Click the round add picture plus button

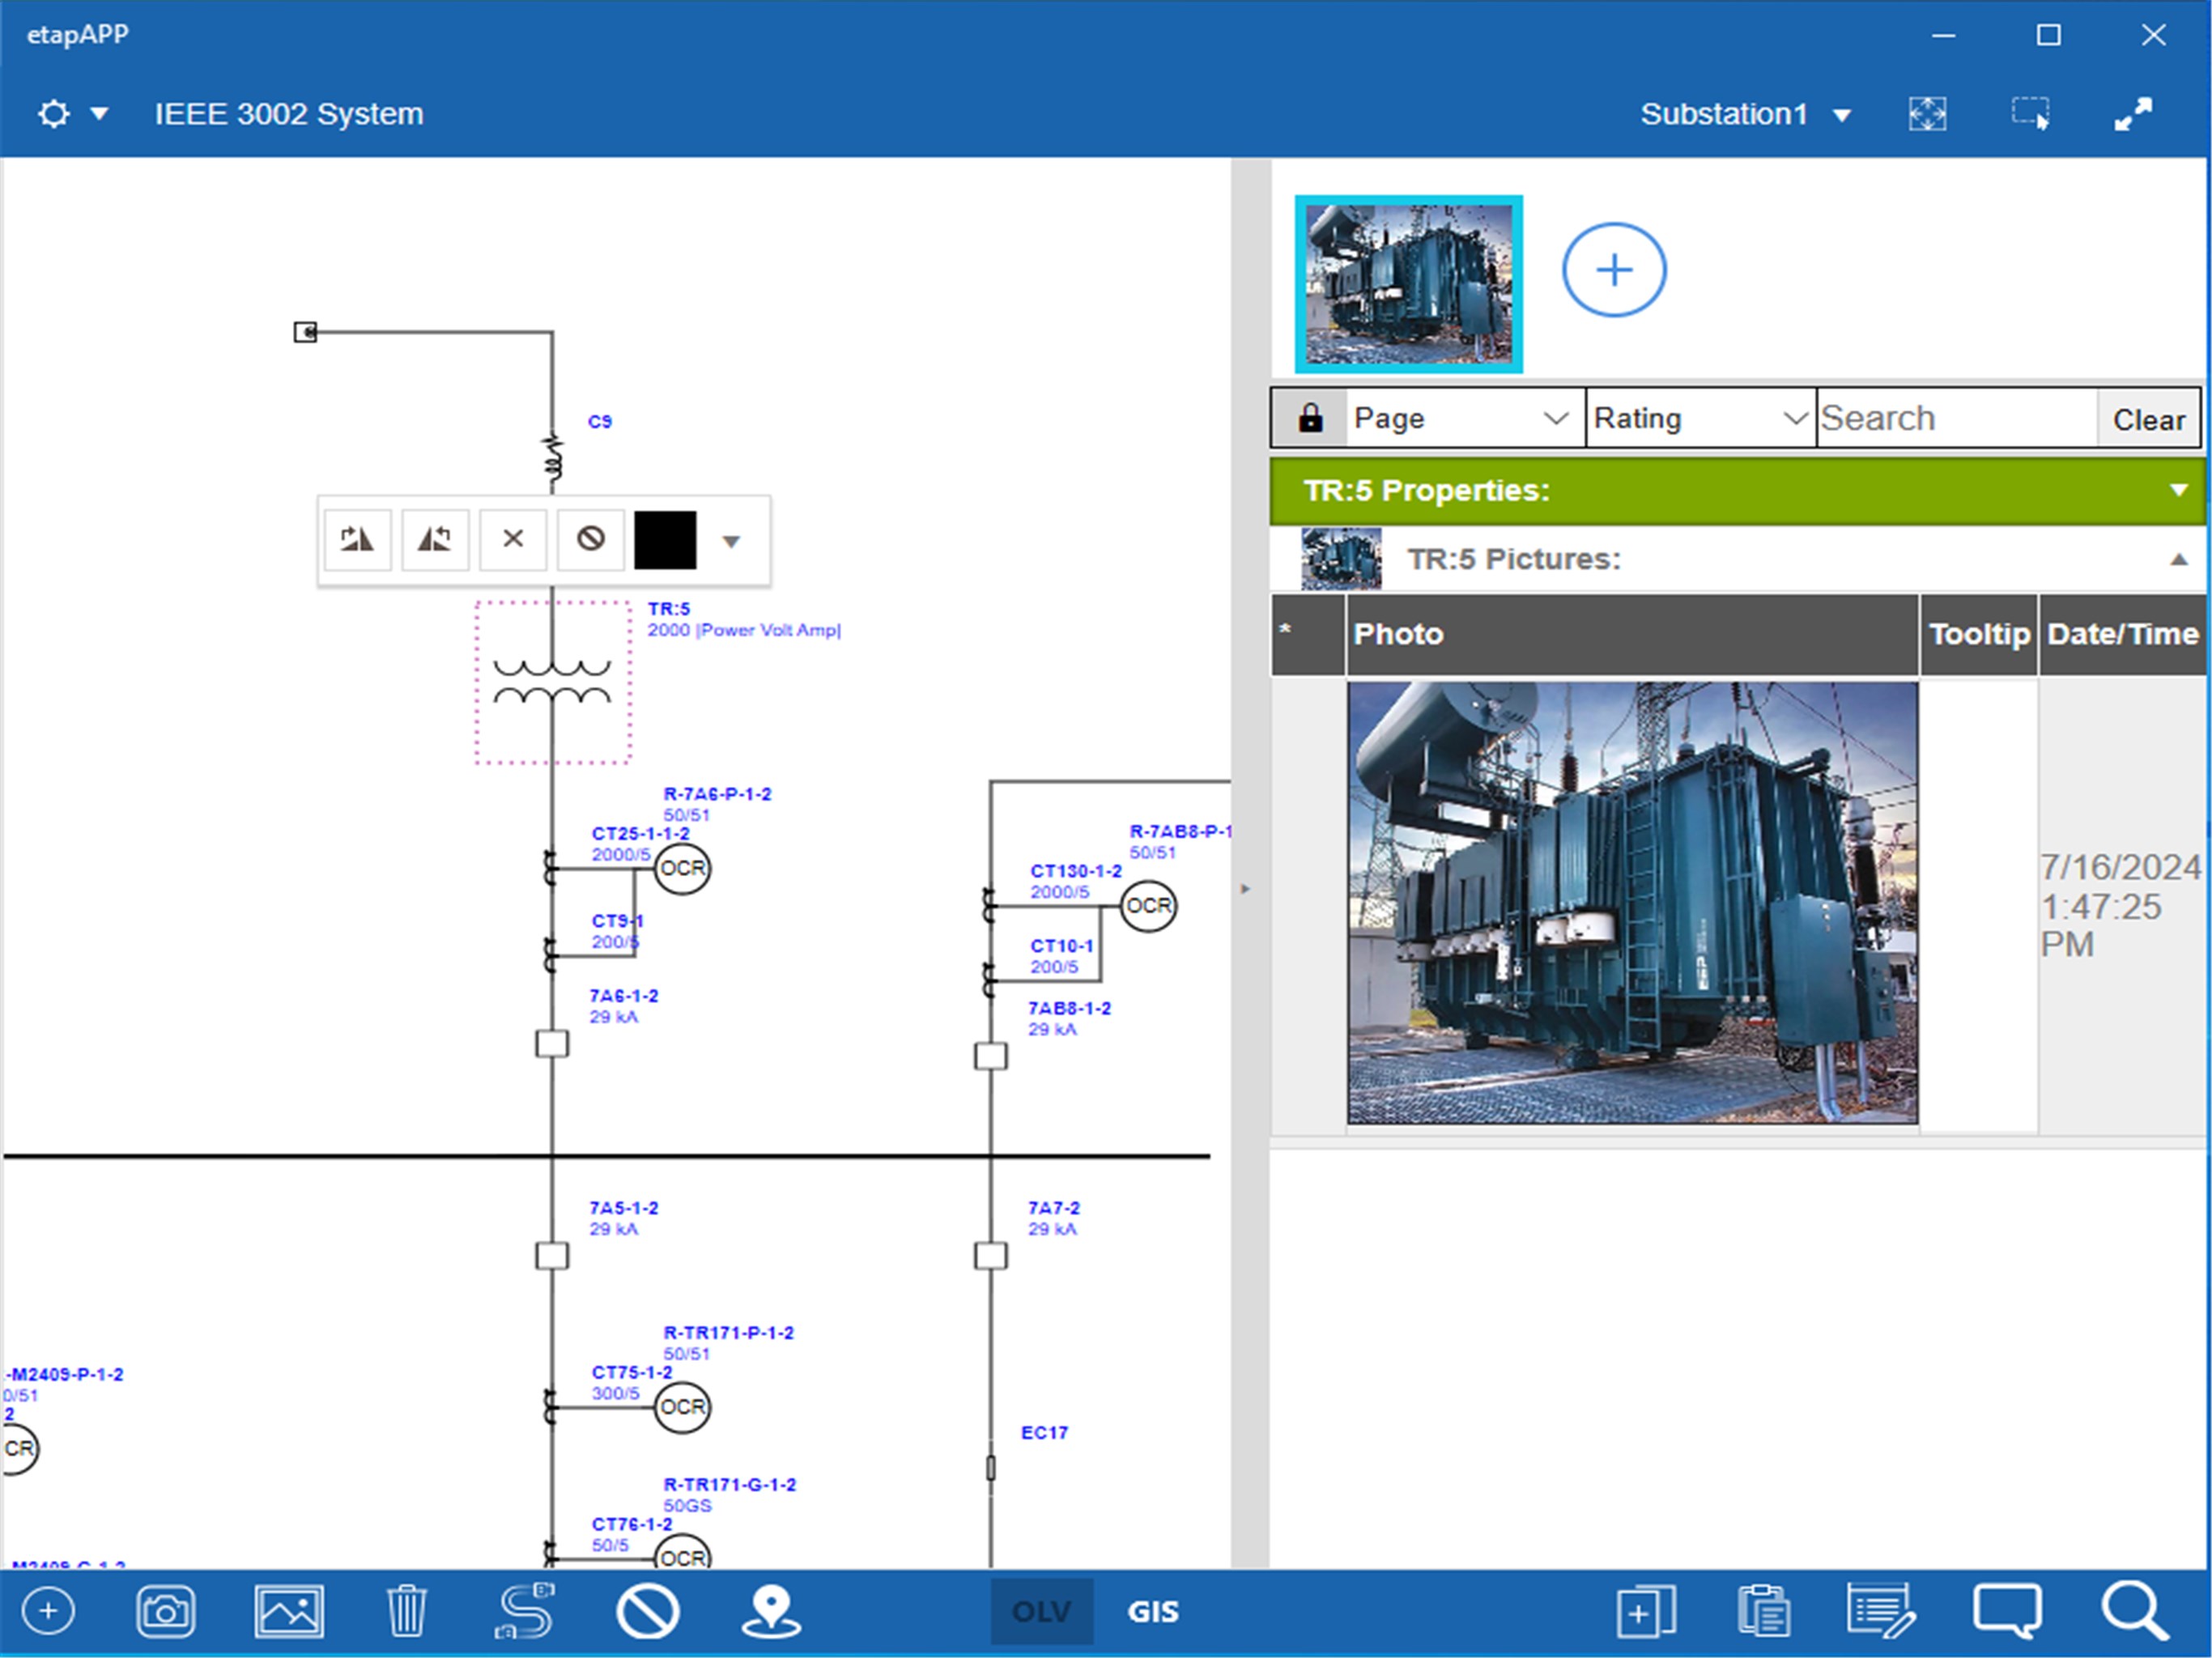pos(1614,270)
